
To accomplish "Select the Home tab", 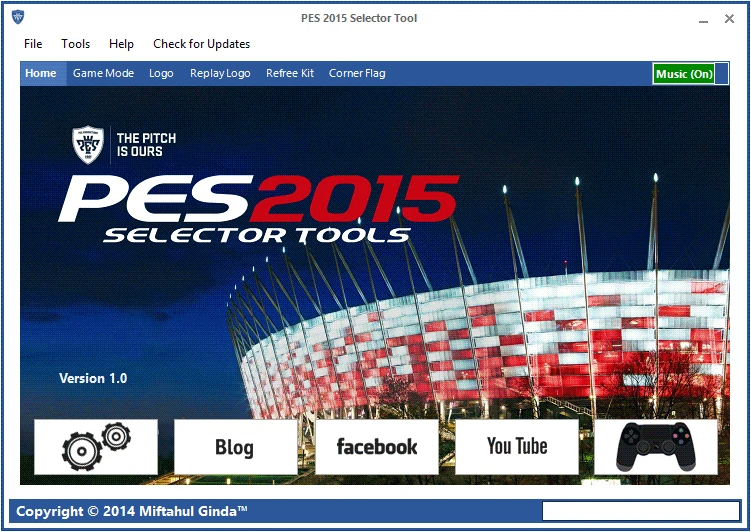I will (x=41, y=73).
